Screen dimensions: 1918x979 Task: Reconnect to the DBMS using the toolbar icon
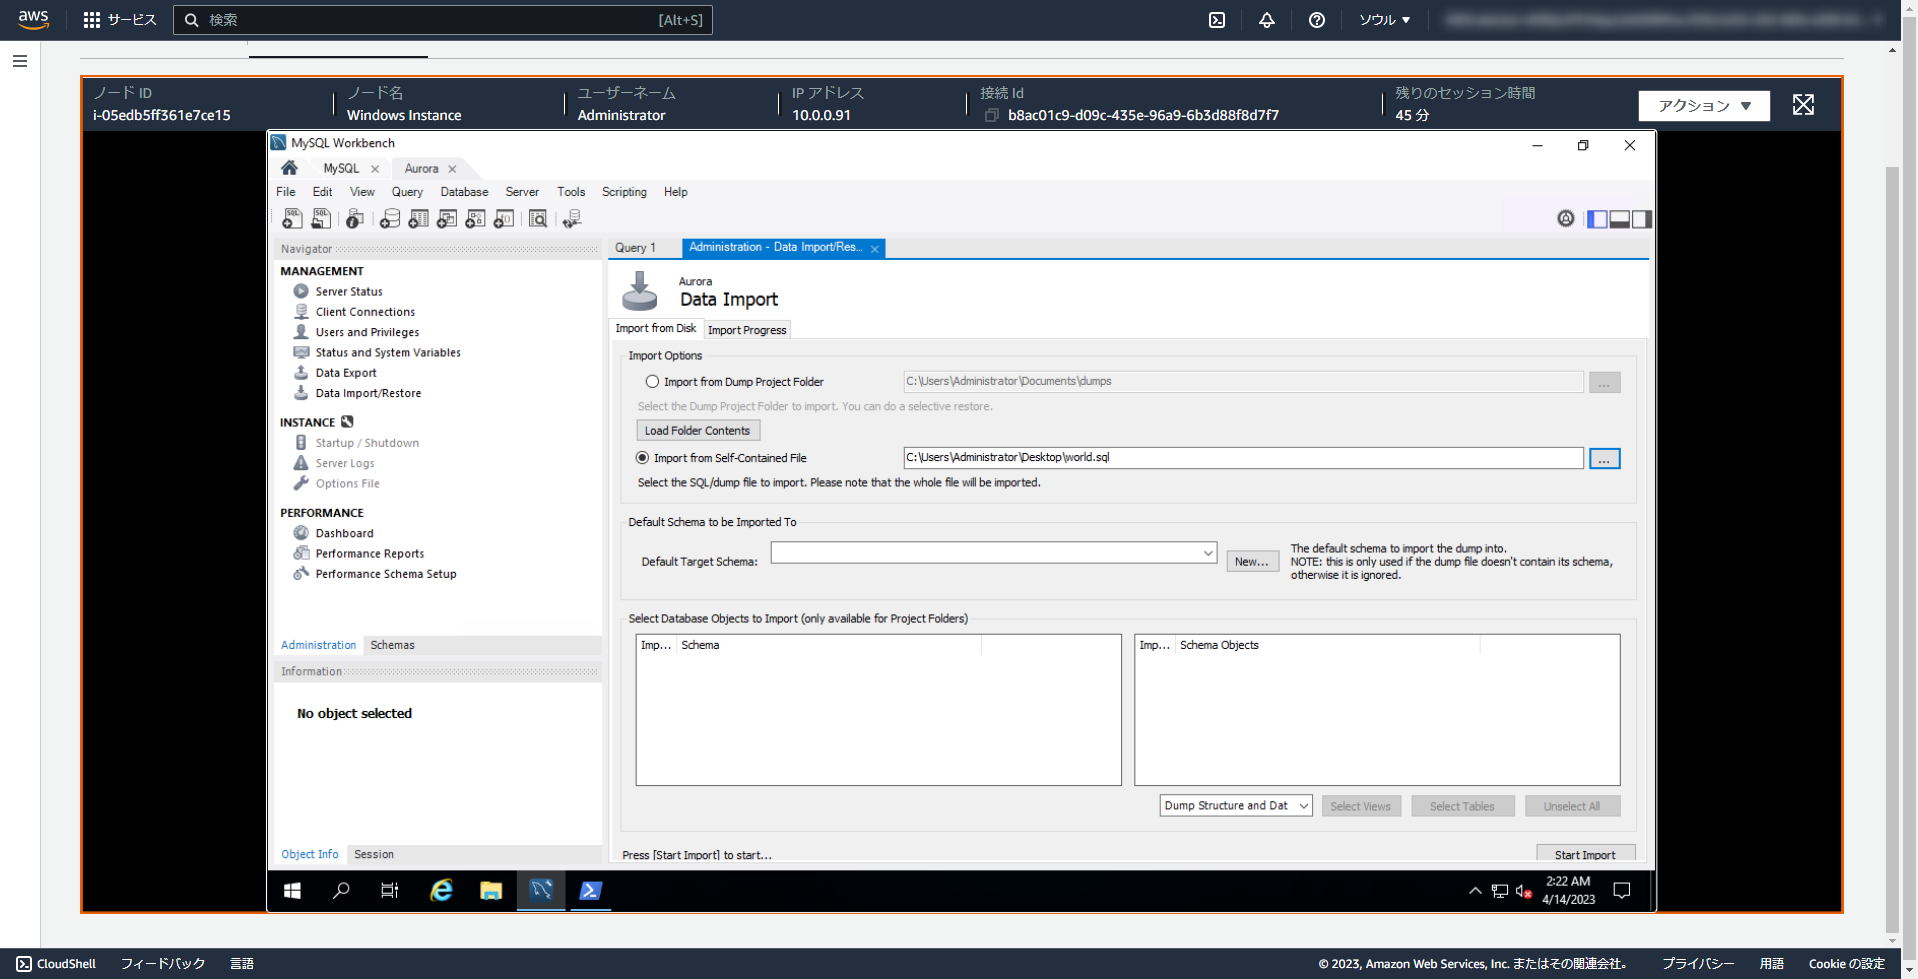(x=572, y=218)
